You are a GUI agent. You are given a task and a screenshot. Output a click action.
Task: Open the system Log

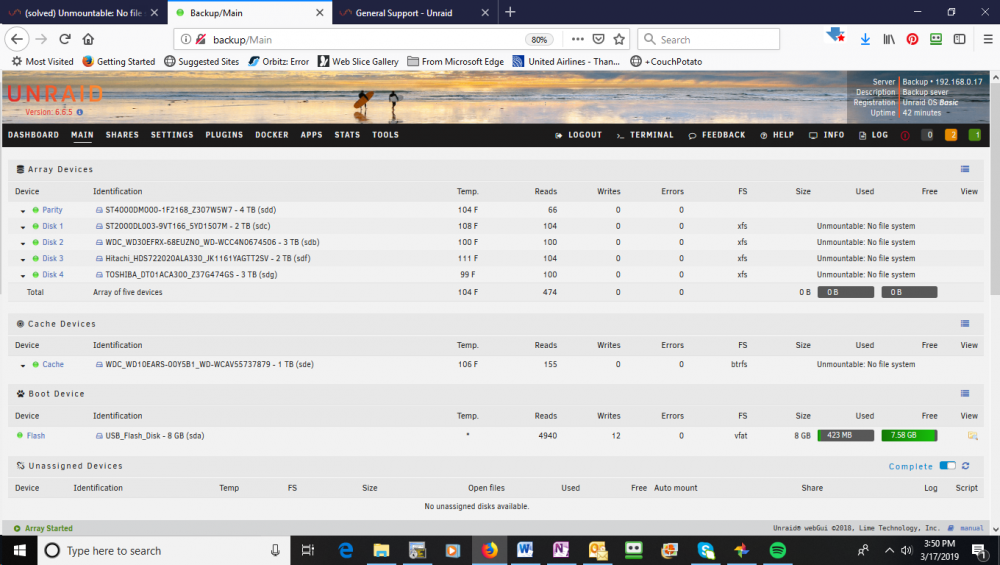[x=873, y=135]
